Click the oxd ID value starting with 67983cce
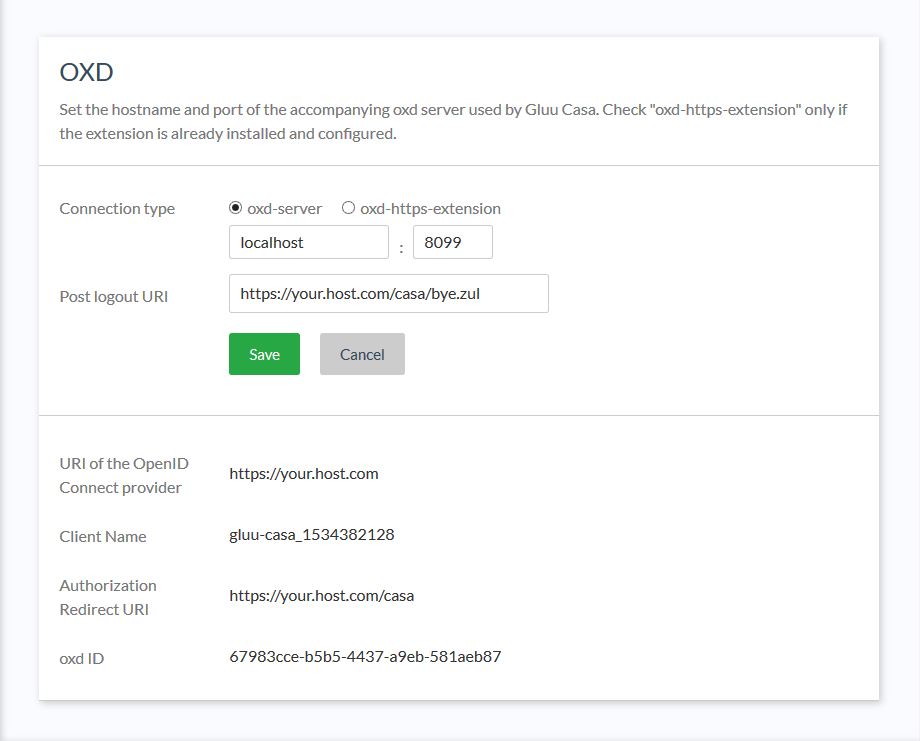920x741 pixels. tap(365, 657)
